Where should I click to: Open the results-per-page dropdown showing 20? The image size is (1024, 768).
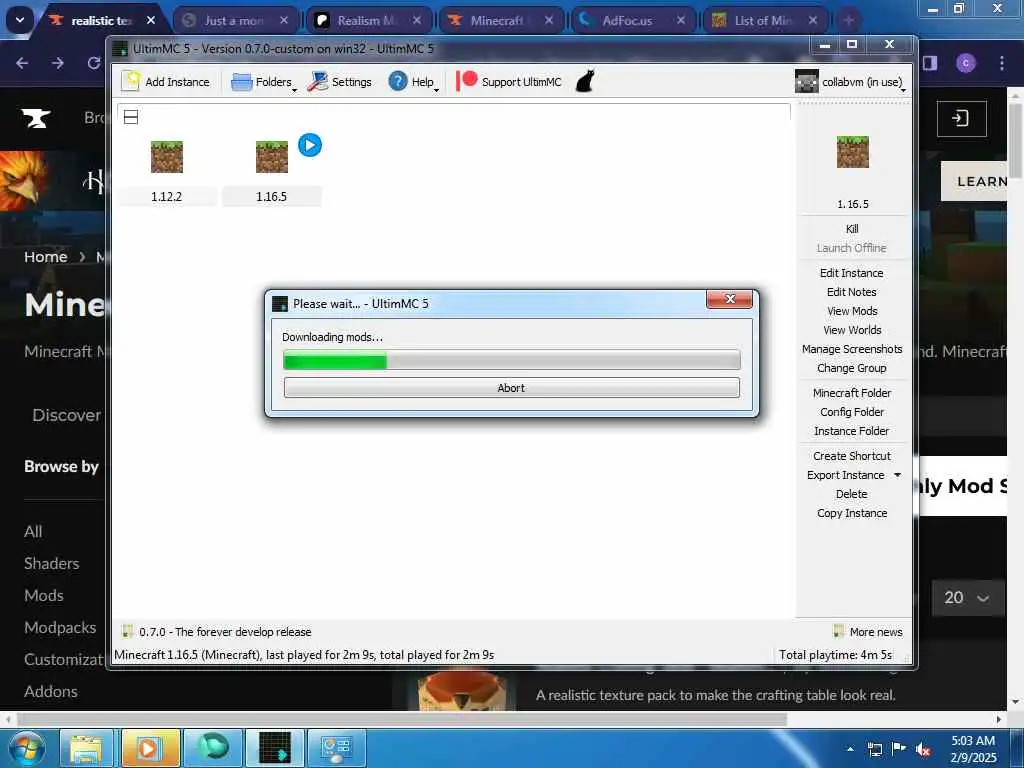click(x=967, y=598)
